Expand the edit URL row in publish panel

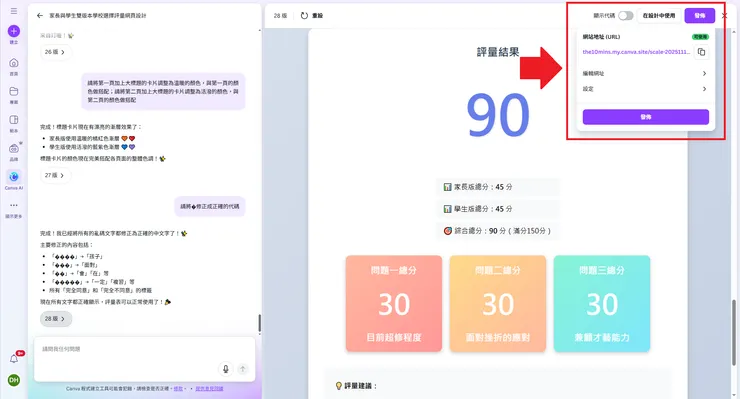pyautogui.click(x=645, y=74)
